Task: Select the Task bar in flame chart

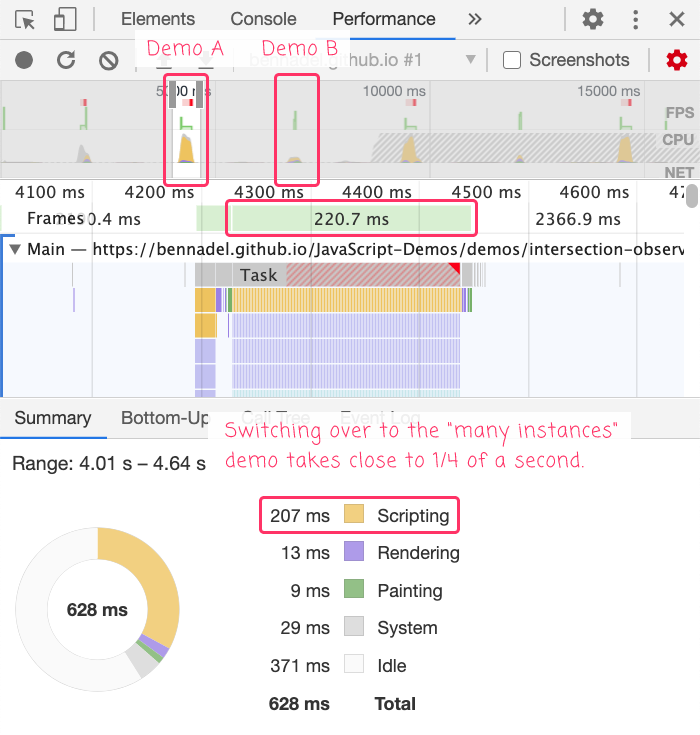Action: (327, 275)
